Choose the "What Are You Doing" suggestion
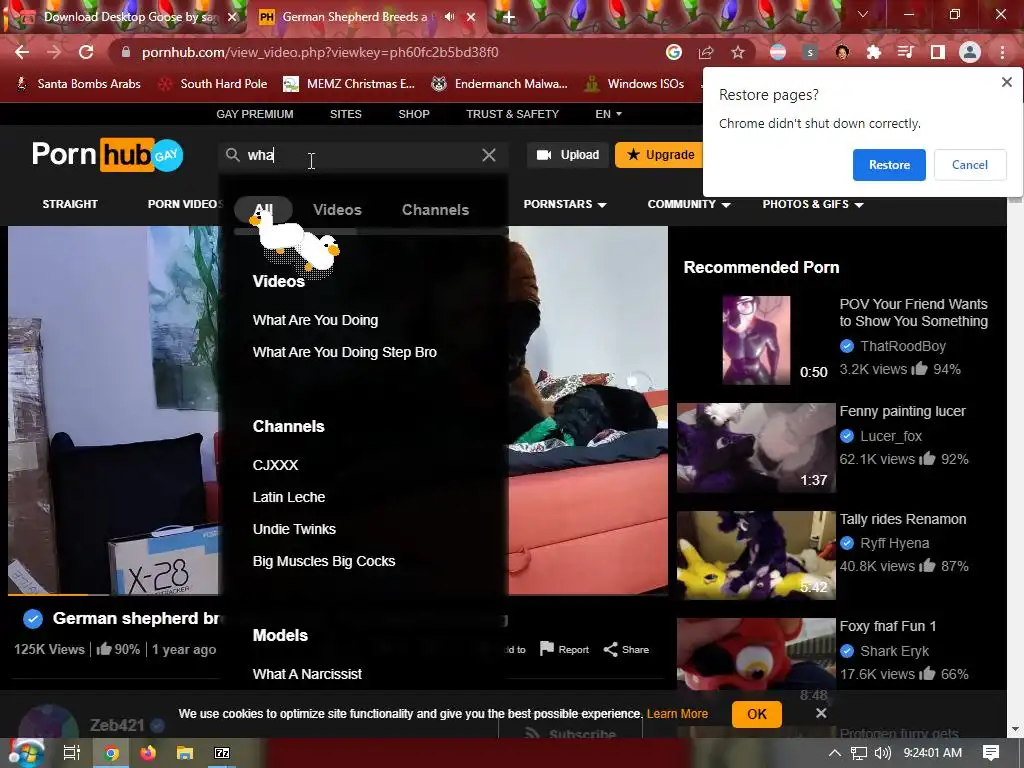The width and height of the screenshot is (1024, 768). coord(315,320)
